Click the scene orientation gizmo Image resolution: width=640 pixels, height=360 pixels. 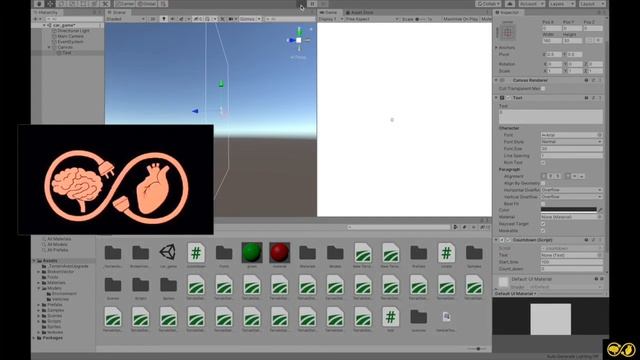pyautogui.click(x=299, y=40)
